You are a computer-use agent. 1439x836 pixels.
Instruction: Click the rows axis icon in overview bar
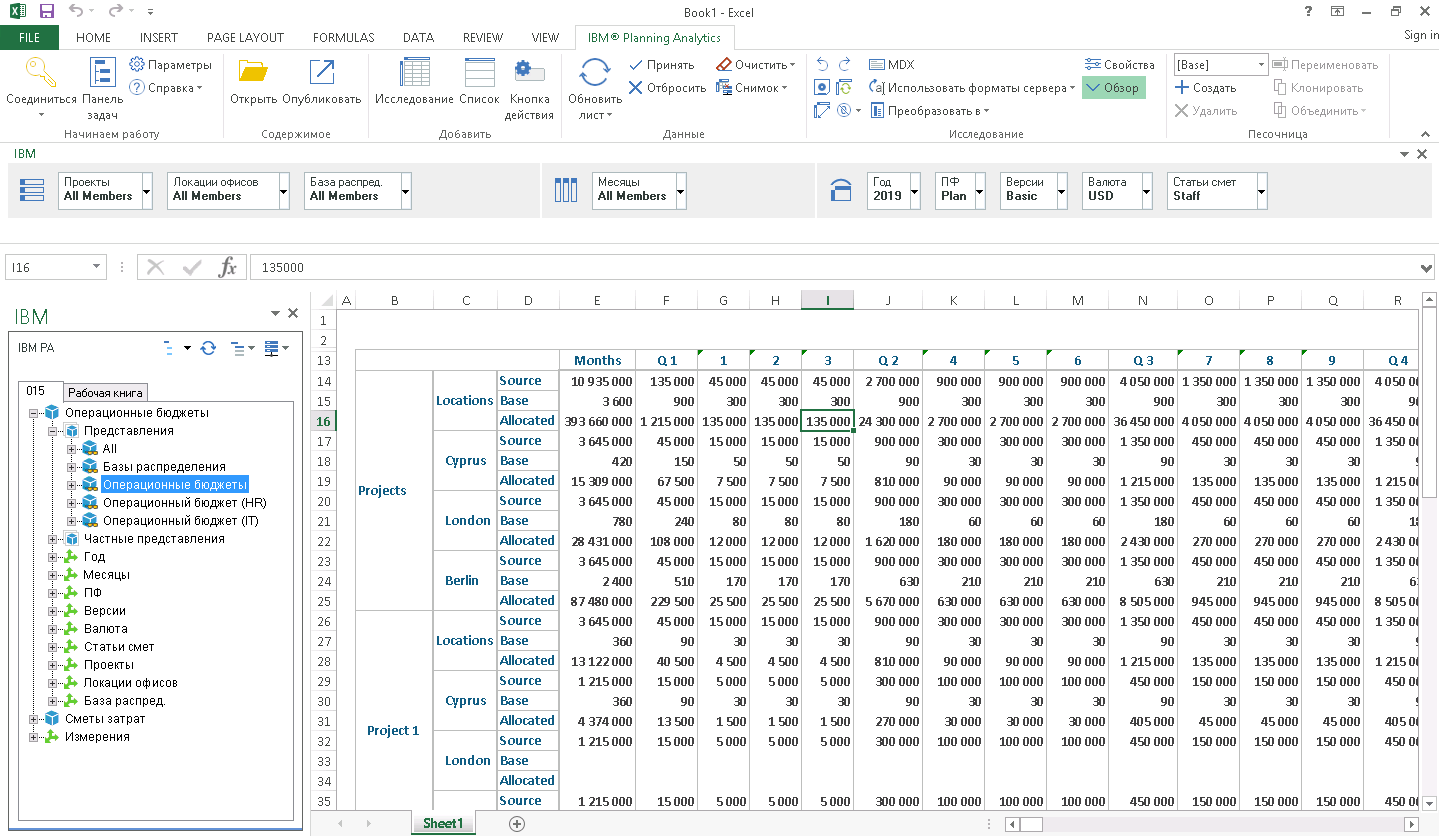[x=32, y=190]
